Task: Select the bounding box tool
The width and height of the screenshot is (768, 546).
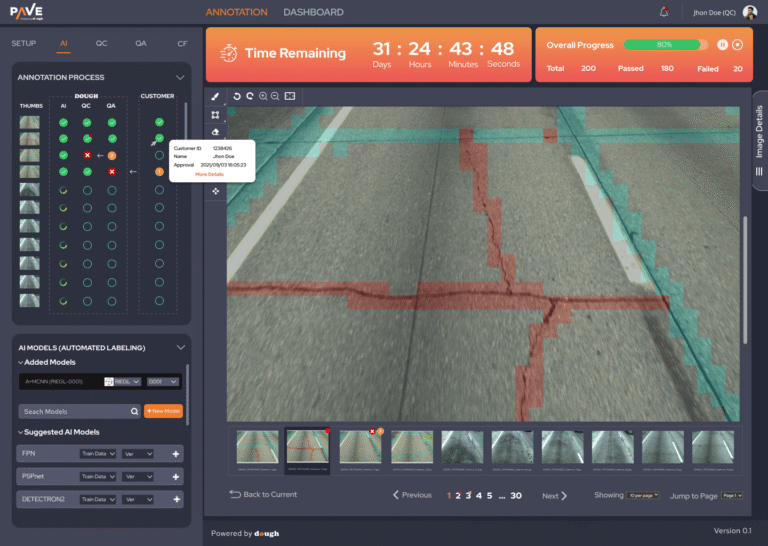Action: click(215, 115)
